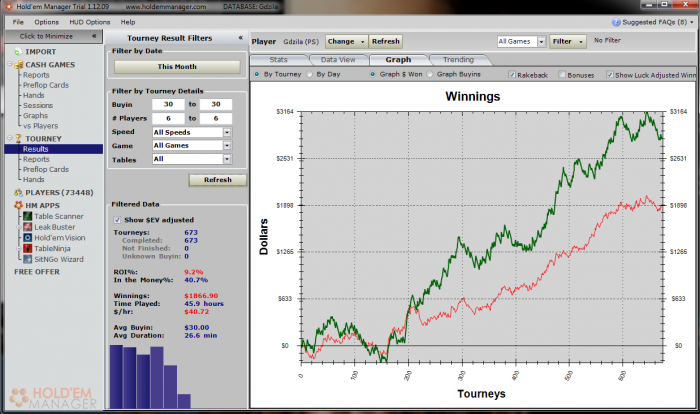700x414 pixels.
Task: Enable the Bonuses checkbox
Action: (x=562, y=75)
